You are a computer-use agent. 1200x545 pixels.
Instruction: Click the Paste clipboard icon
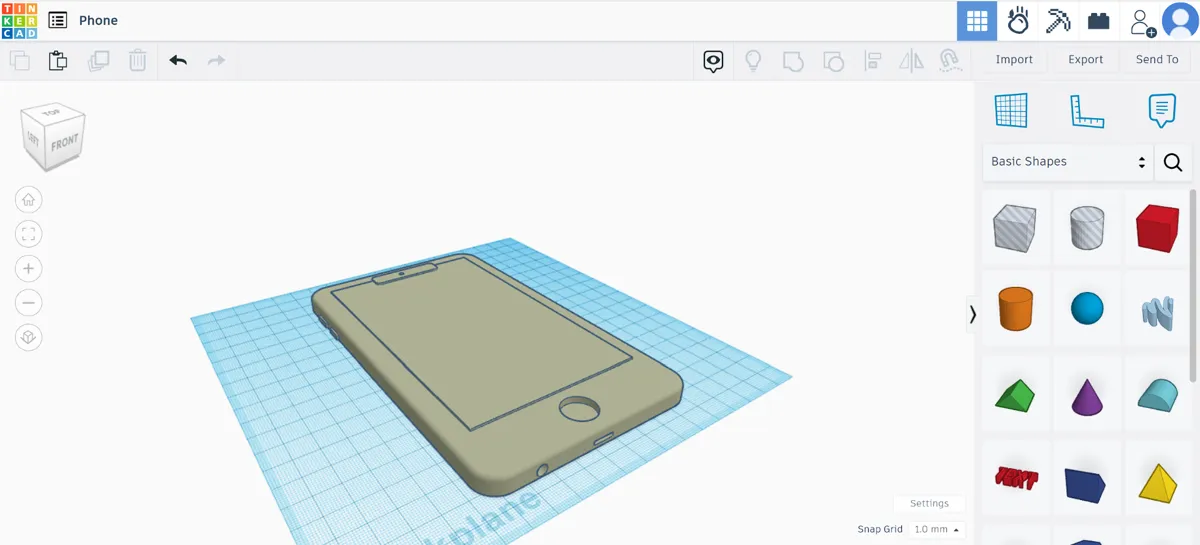(58, 61)
